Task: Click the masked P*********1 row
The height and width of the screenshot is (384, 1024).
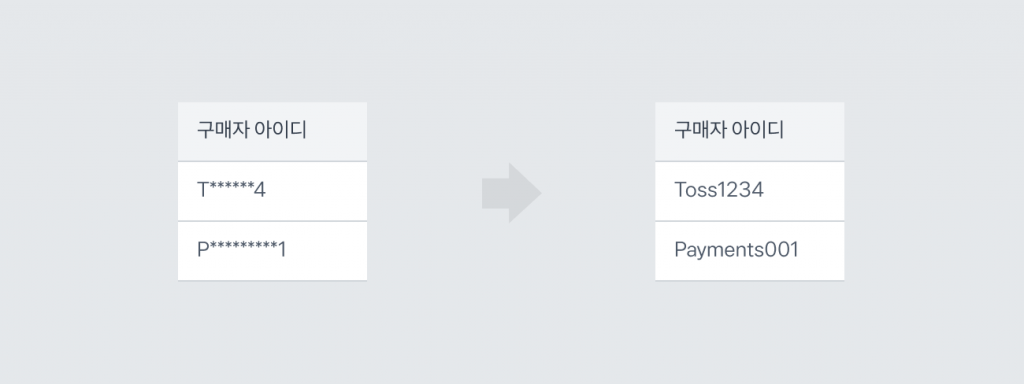Action: point(272,251)
